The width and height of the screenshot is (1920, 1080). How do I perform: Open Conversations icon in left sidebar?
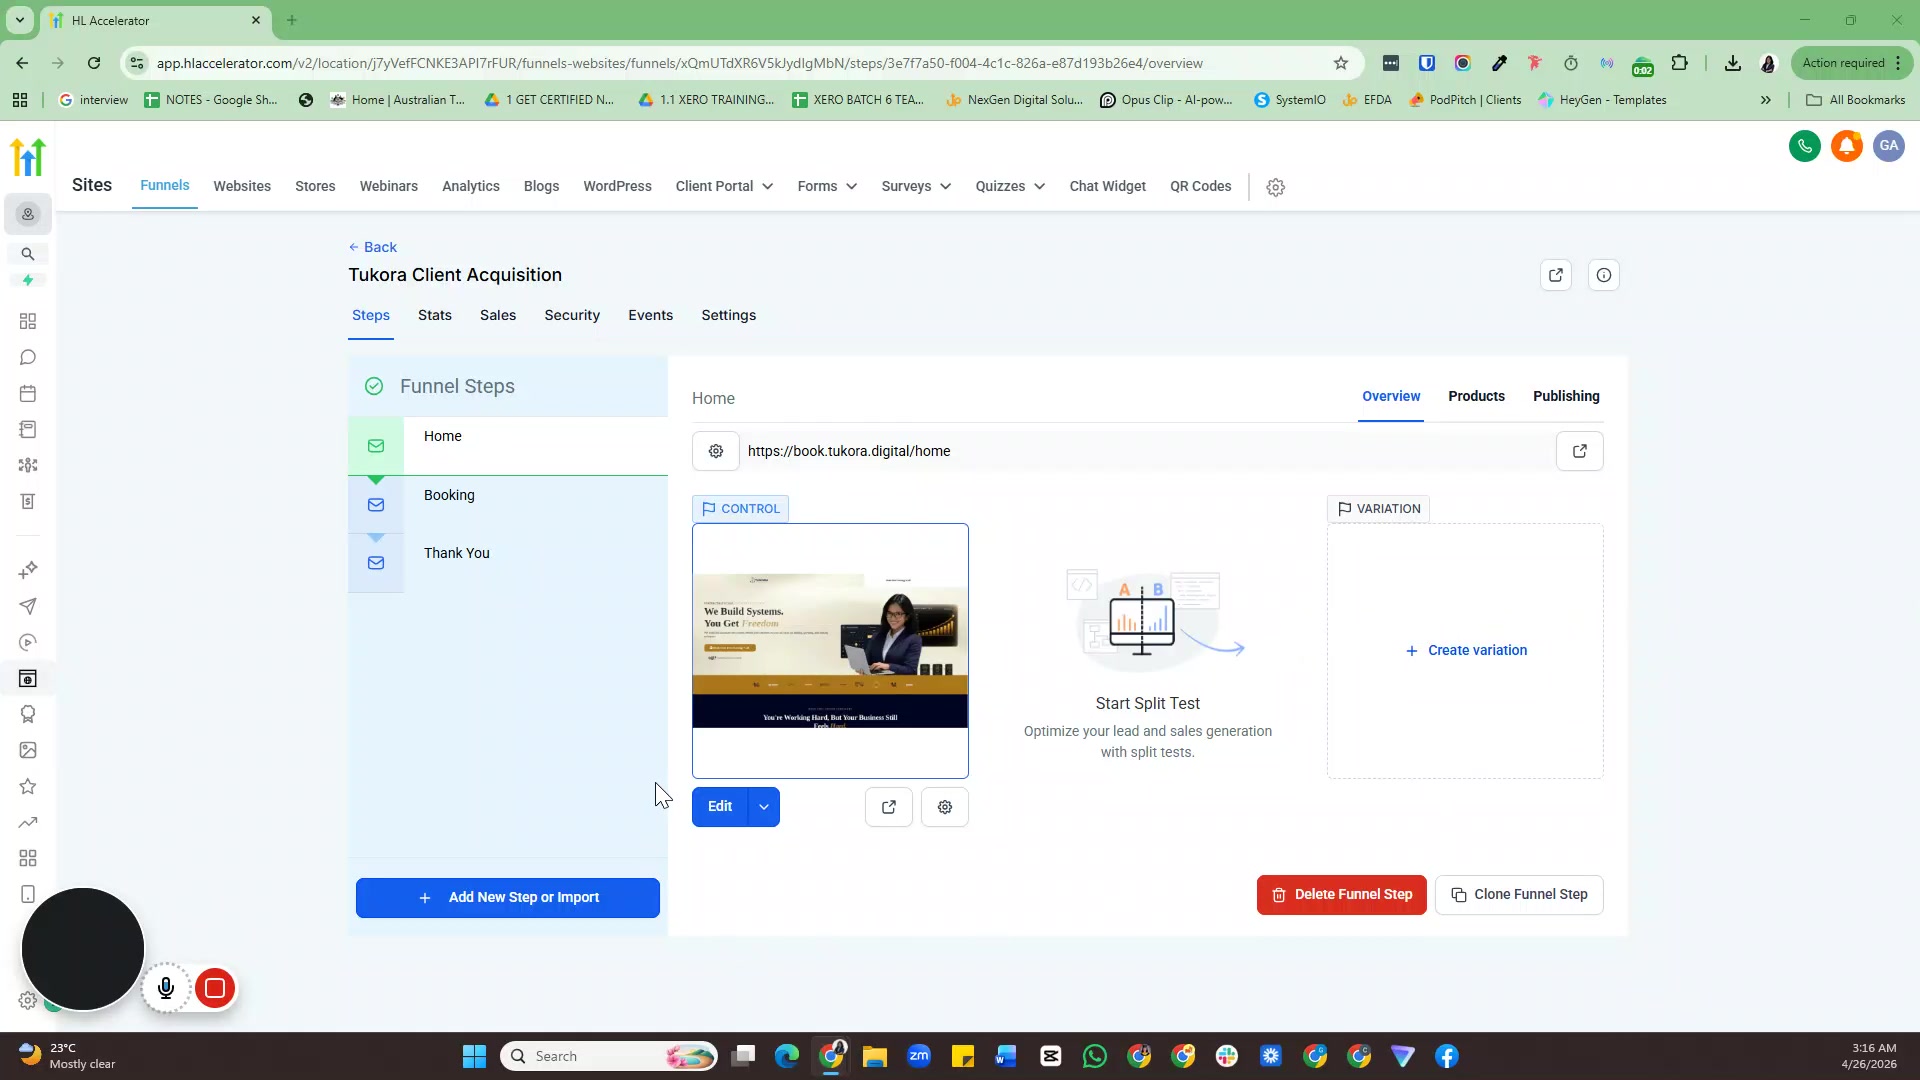coord(28,357)
